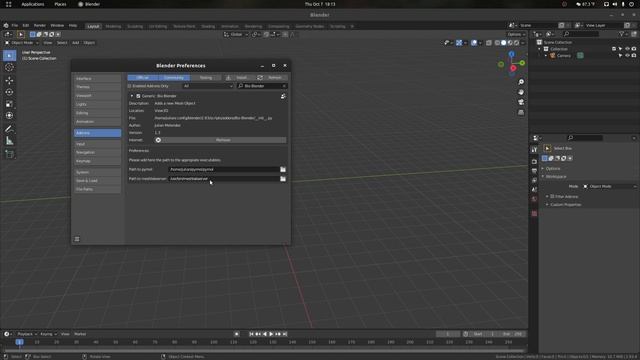This screenshot has height=360, width=640.
Task: Select the Add Cube tool
Action: pyautogui.click(x=9, y=154)
